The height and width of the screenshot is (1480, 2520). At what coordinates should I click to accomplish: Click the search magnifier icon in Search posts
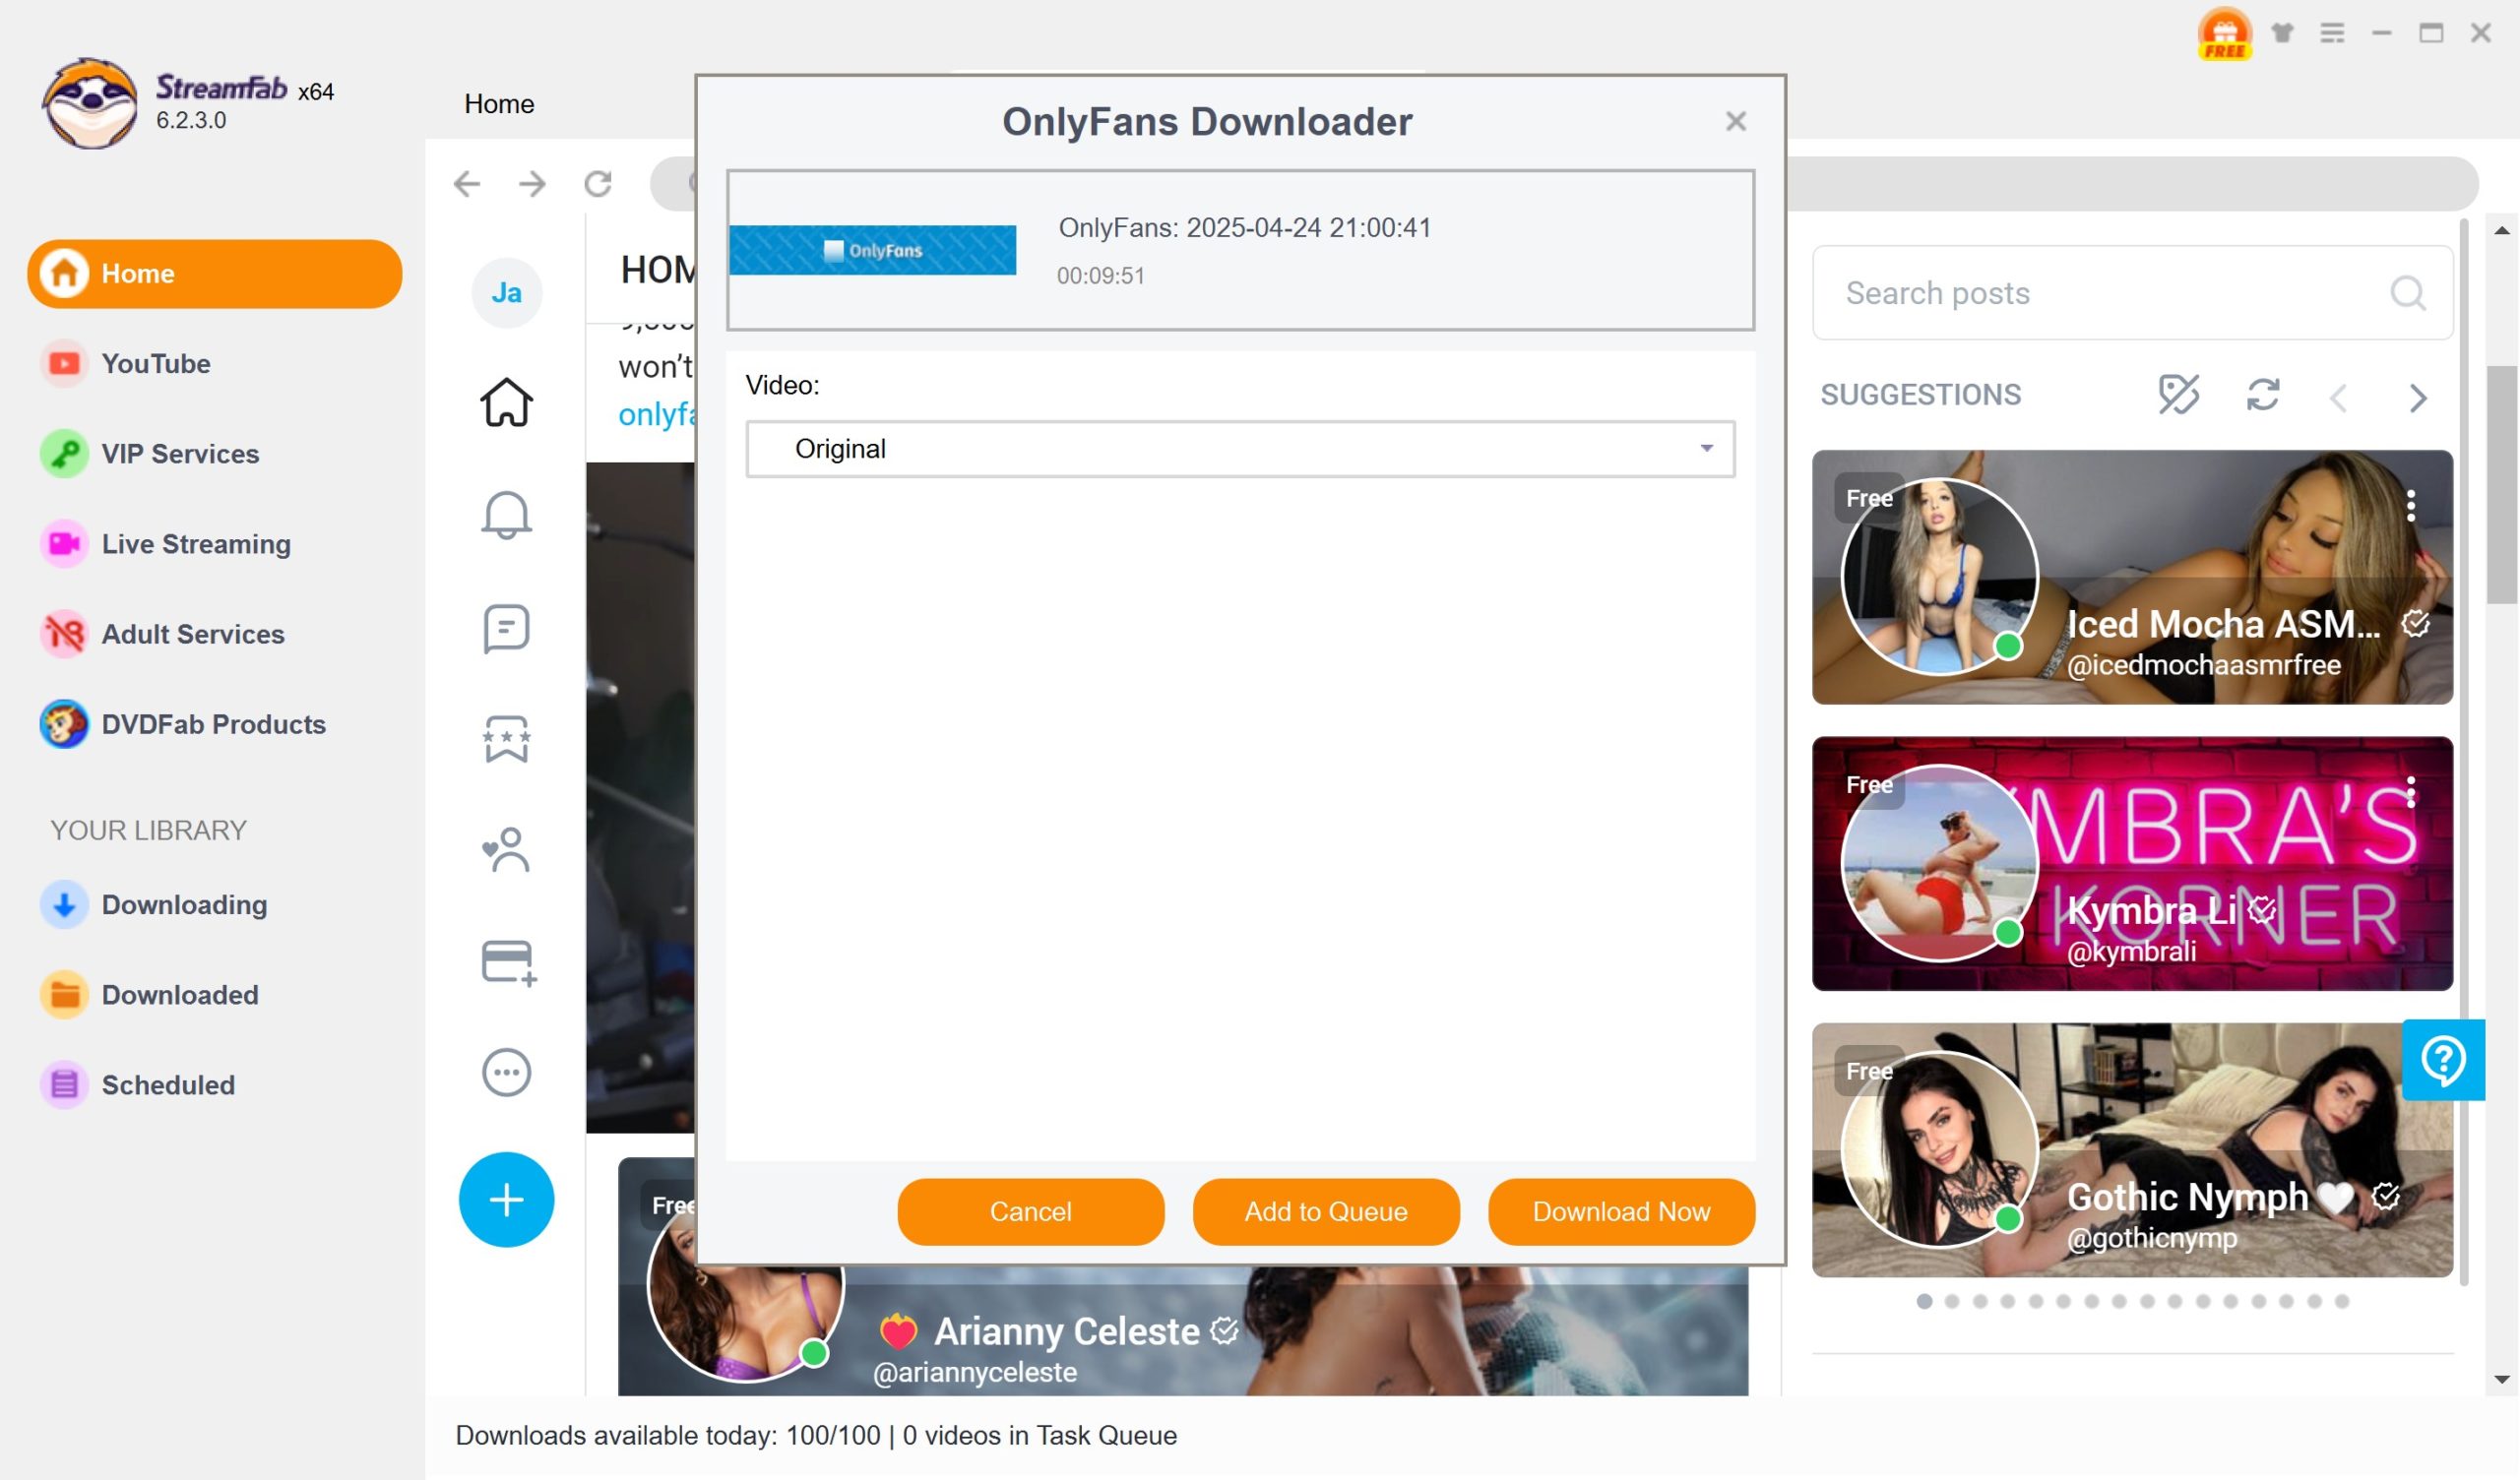click(x=2408, y=293)
